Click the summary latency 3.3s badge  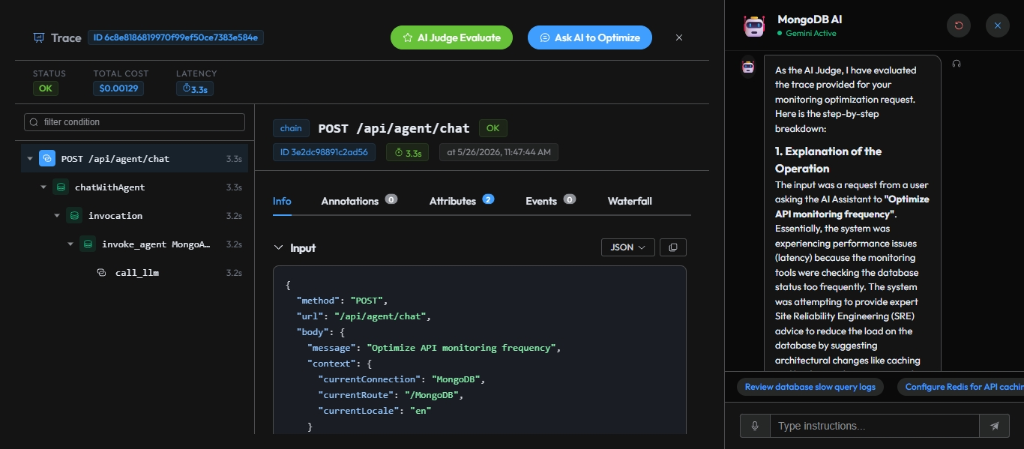pos(195,89)
